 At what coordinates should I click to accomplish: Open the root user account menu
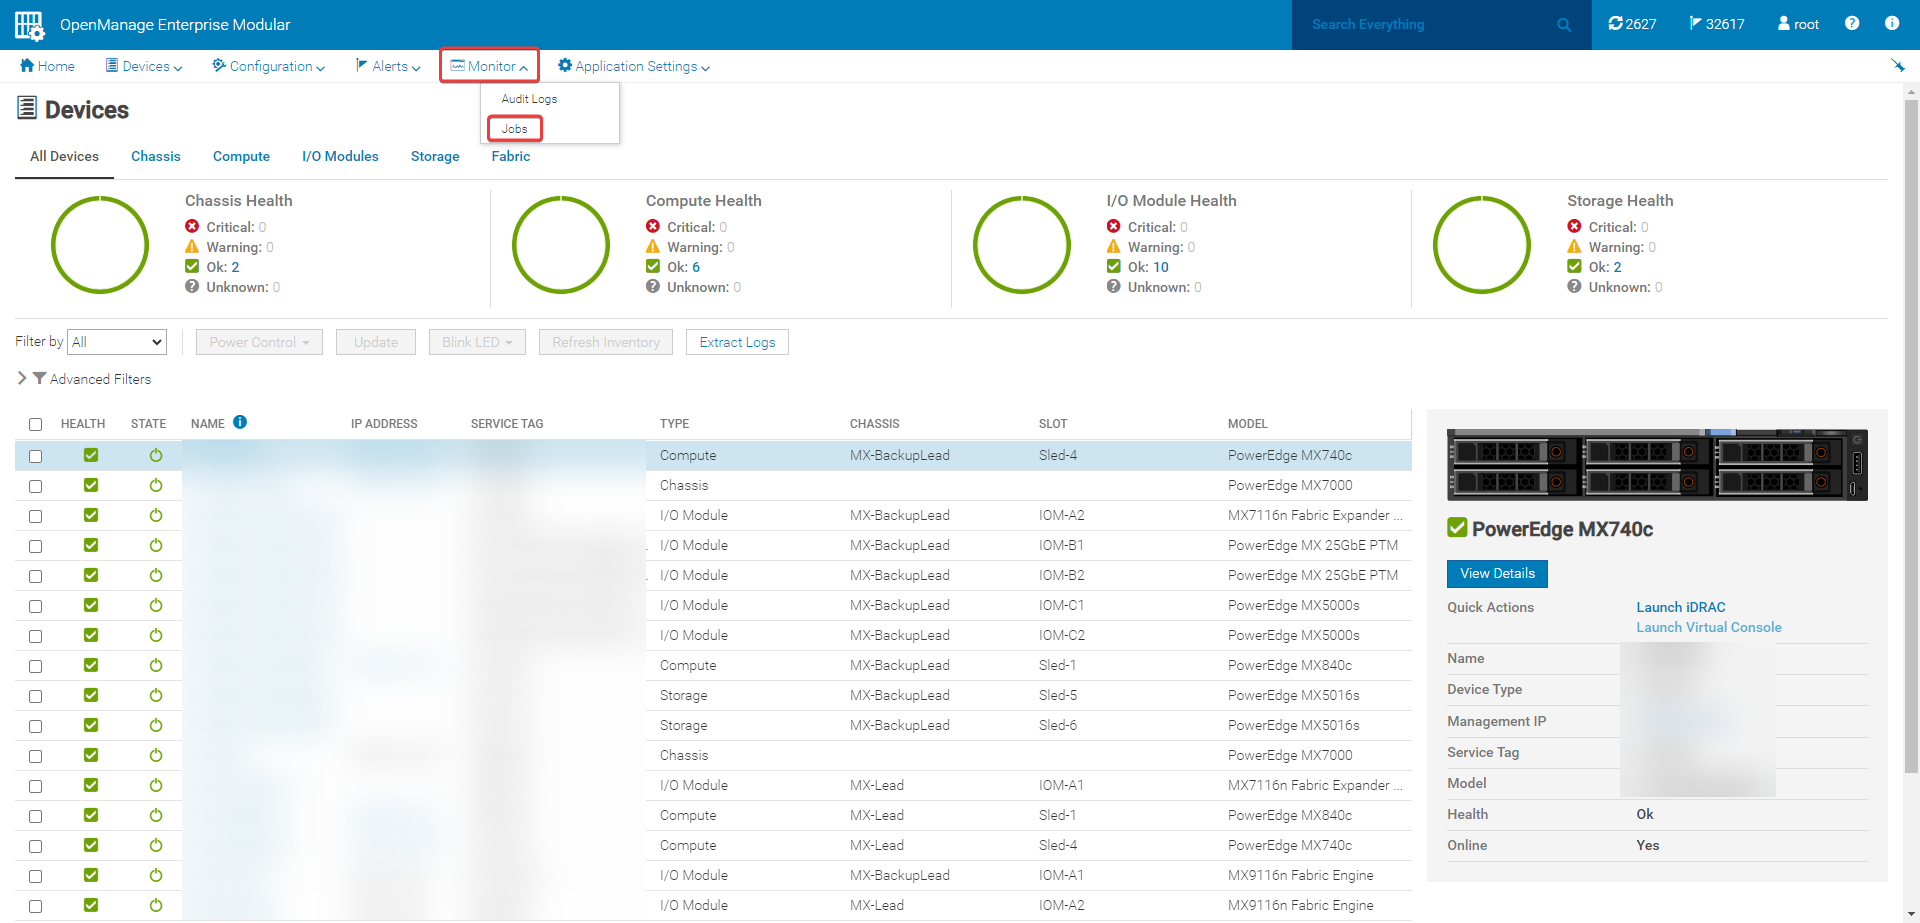click(x=1798, y=24)
